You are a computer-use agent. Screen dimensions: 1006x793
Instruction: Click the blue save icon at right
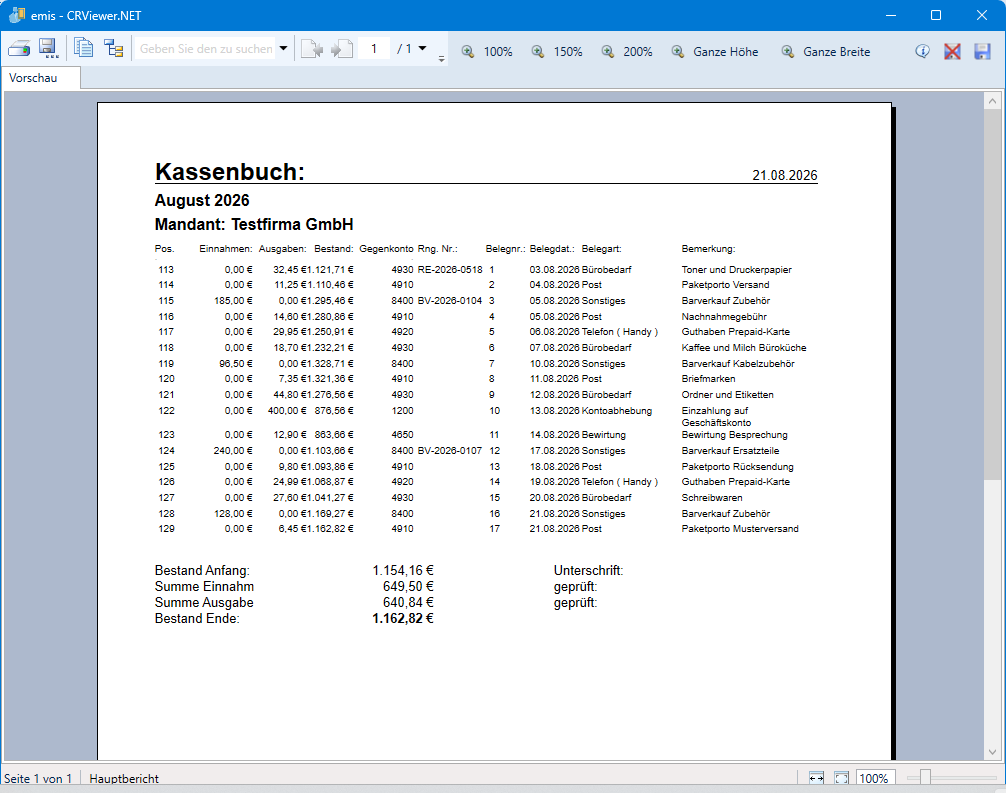982,51
